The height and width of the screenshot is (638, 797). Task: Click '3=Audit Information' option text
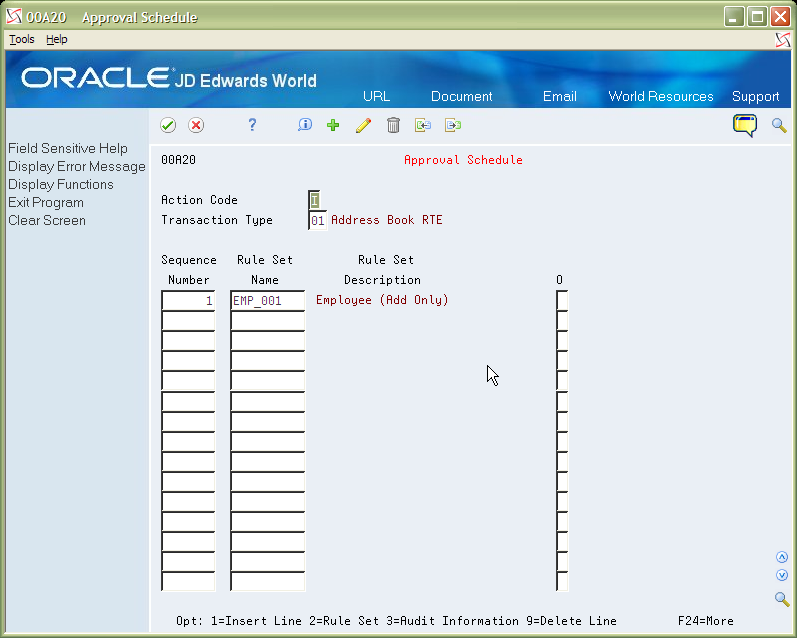tap(452, 621)
